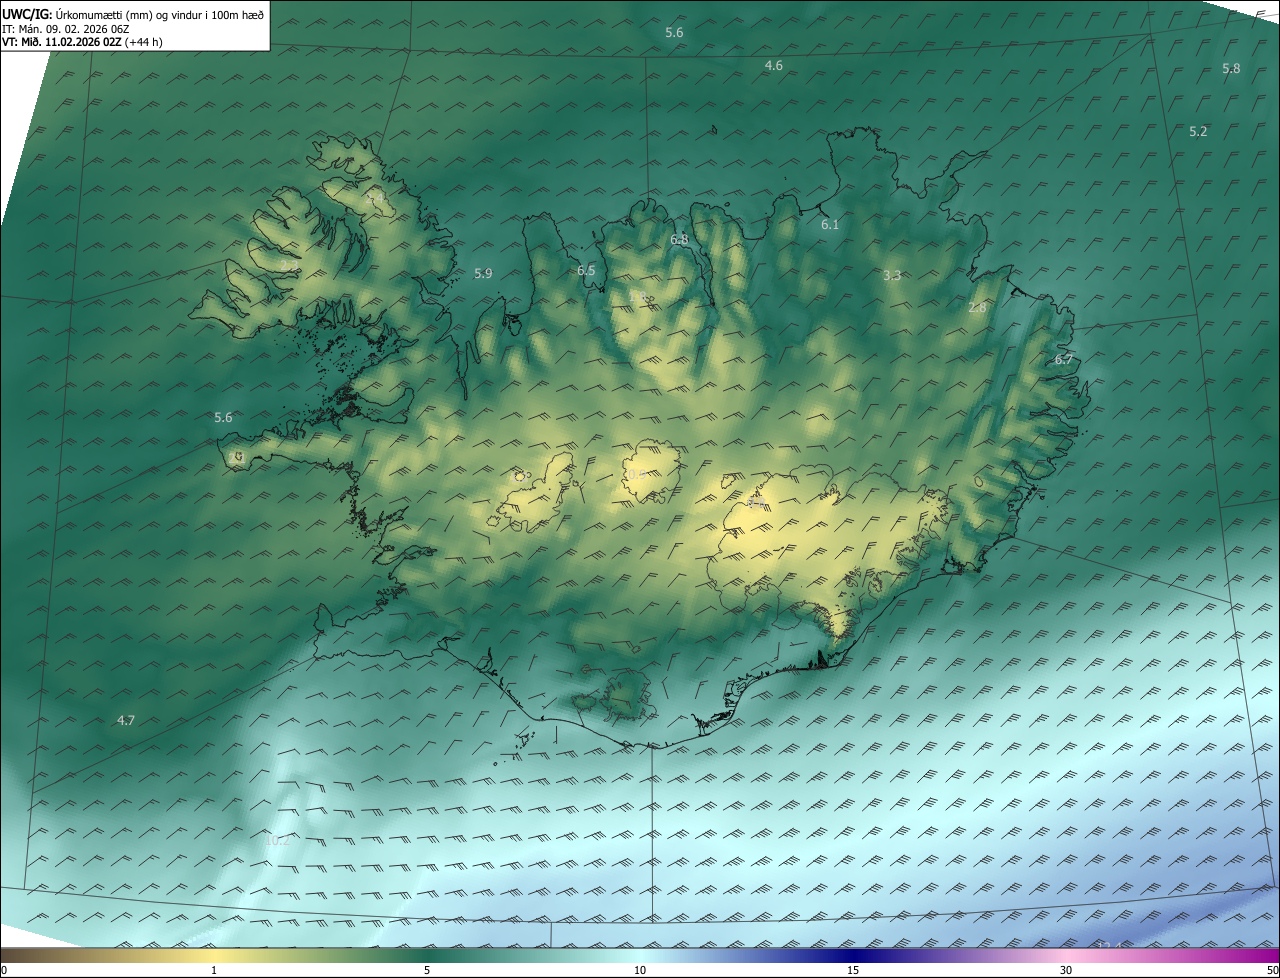This screenshot has height=978, width=1280.
Task: Click the '5.8' precipitation value on the map
Action: 1231,68
